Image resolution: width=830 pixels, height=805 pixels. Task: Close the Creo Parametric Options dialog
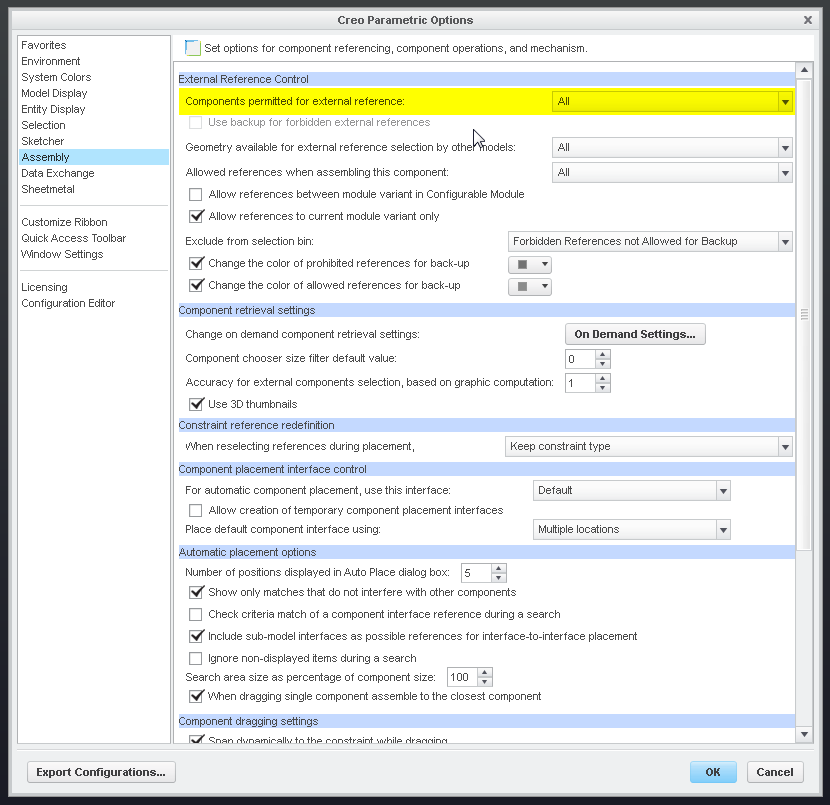(x=808, y=20)
